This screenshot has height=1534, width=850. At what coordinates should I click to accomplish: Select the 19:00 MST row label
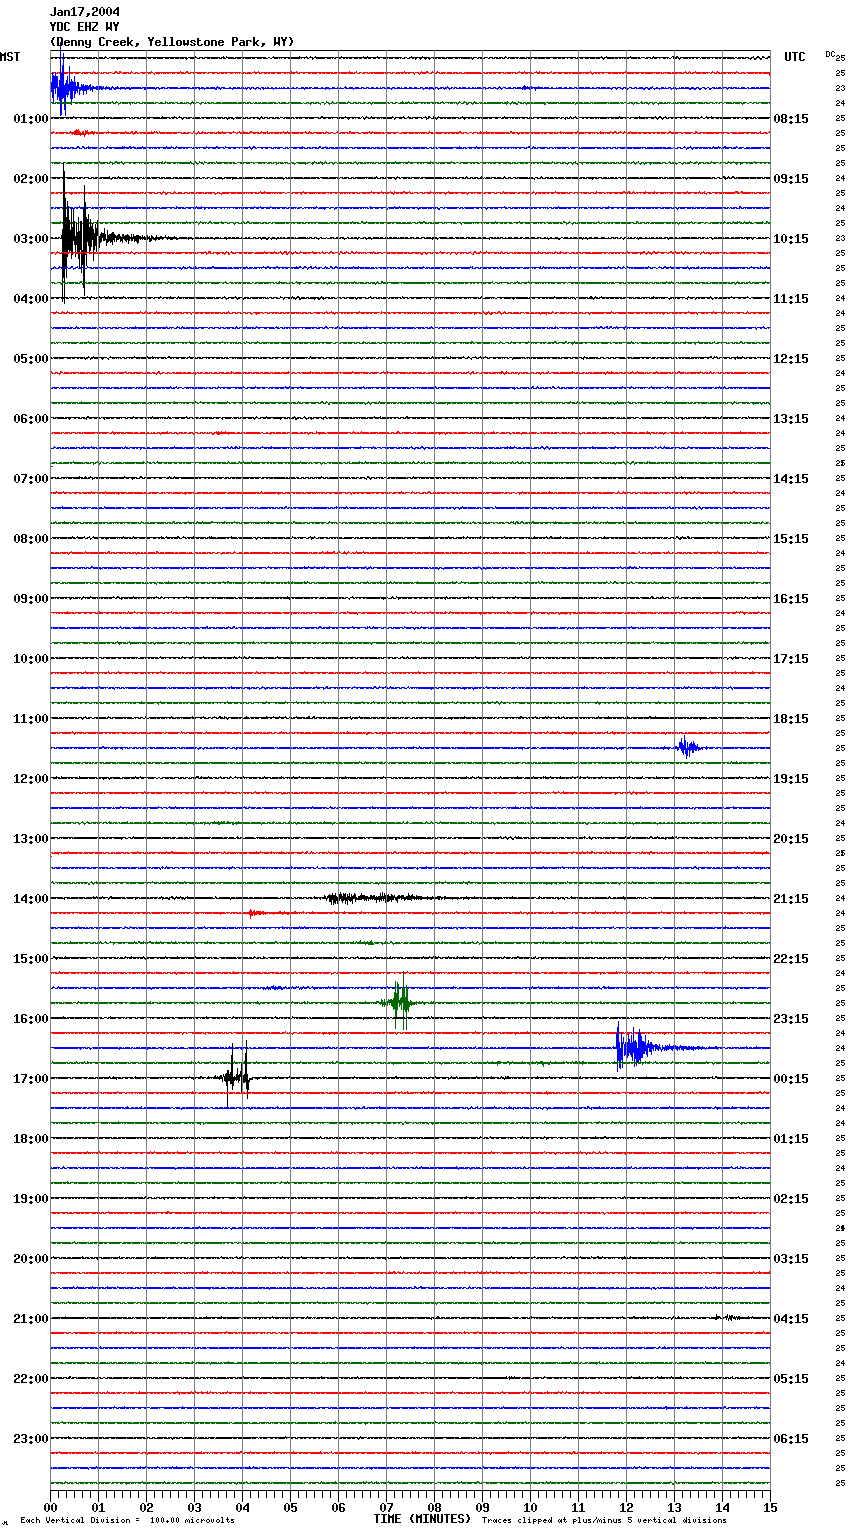pos(30,1199)
